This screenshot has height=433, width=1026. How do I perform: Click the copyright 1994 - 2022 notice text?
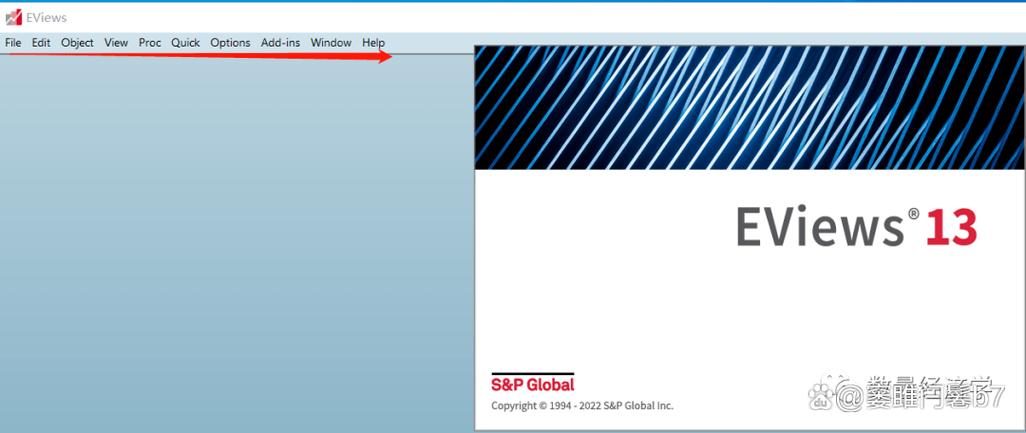(x=582, y=406)
